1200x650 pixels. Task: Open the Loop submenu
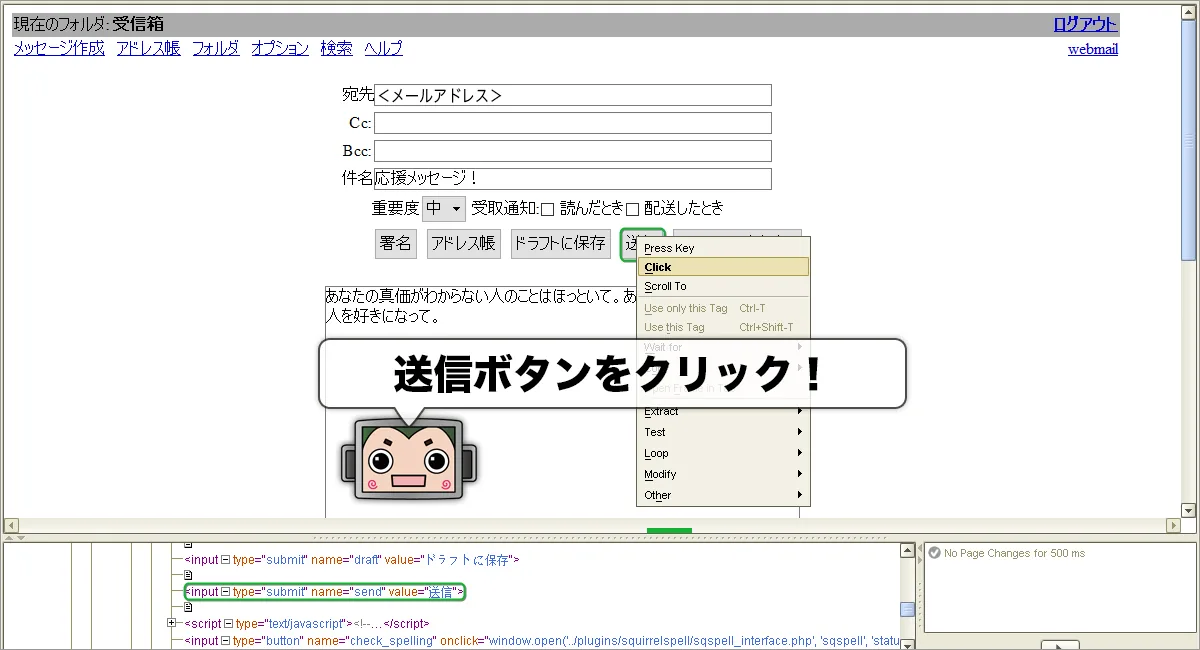point(723,453)
